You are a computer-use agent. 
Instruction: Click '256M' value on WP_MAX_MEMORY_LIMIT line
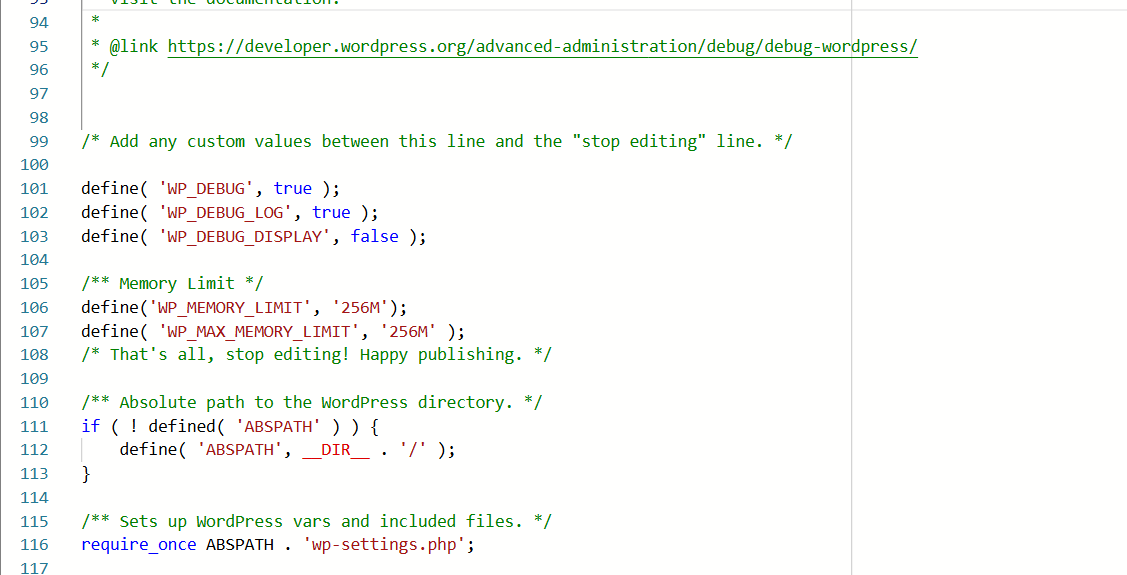408,331
